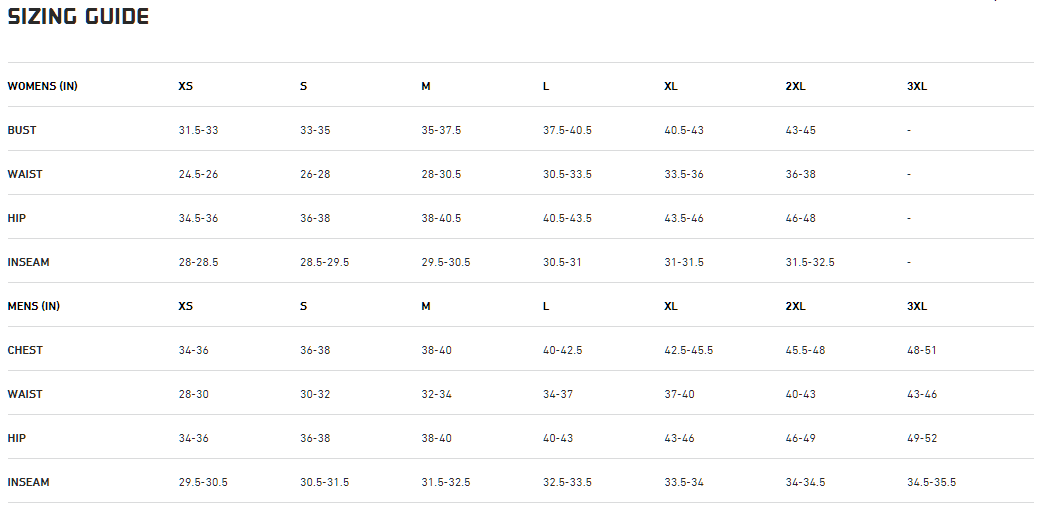1042x514 pixels.
Task: Click the WOMENS (IN) header label
Action: tap(42, 86)
